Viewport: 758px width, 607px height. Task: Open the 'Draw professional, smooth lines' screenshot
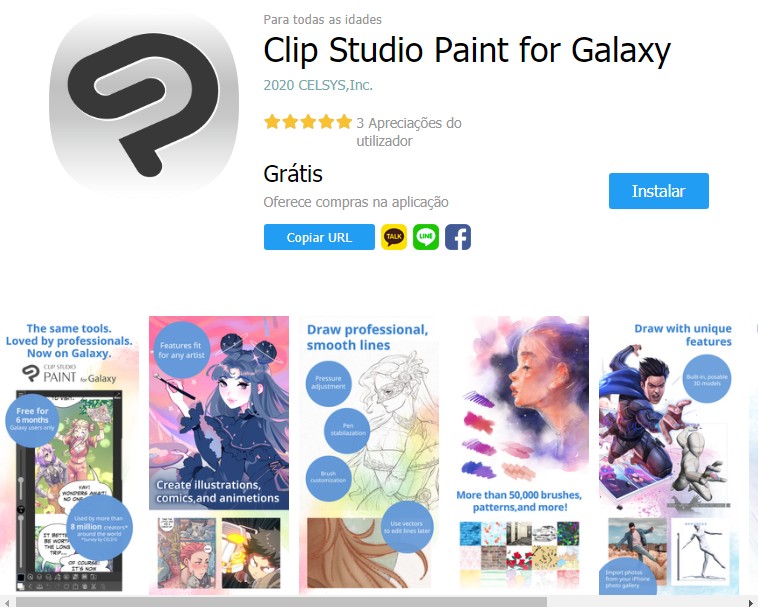369,455
